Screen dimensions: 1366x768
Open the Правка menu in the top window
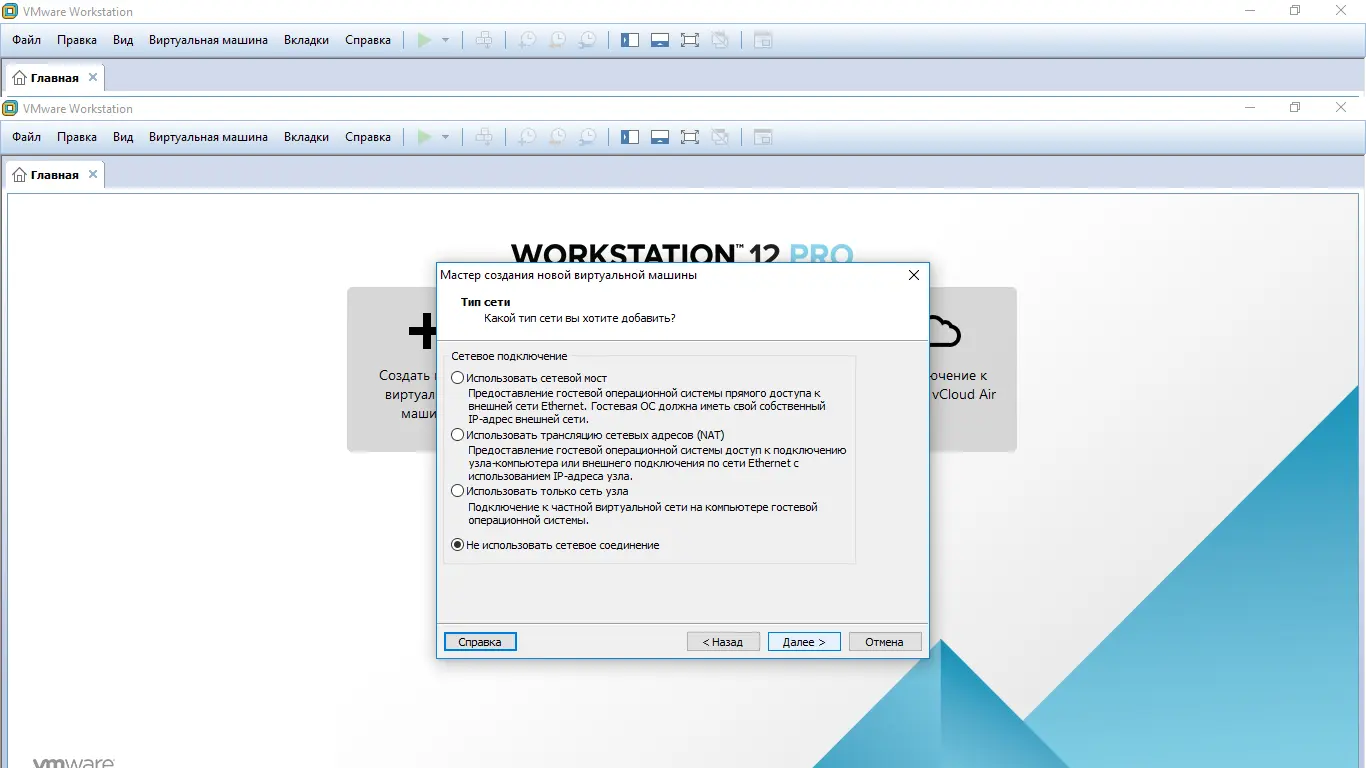(x=77, y=40)
